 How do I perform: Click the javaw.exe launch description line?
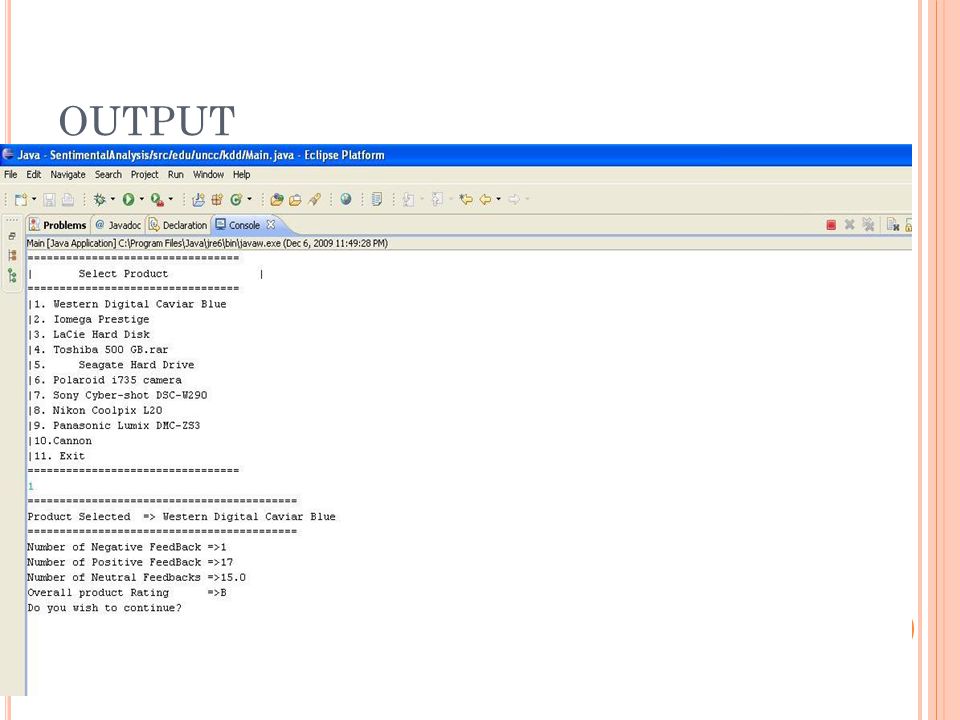click(207, 244)
